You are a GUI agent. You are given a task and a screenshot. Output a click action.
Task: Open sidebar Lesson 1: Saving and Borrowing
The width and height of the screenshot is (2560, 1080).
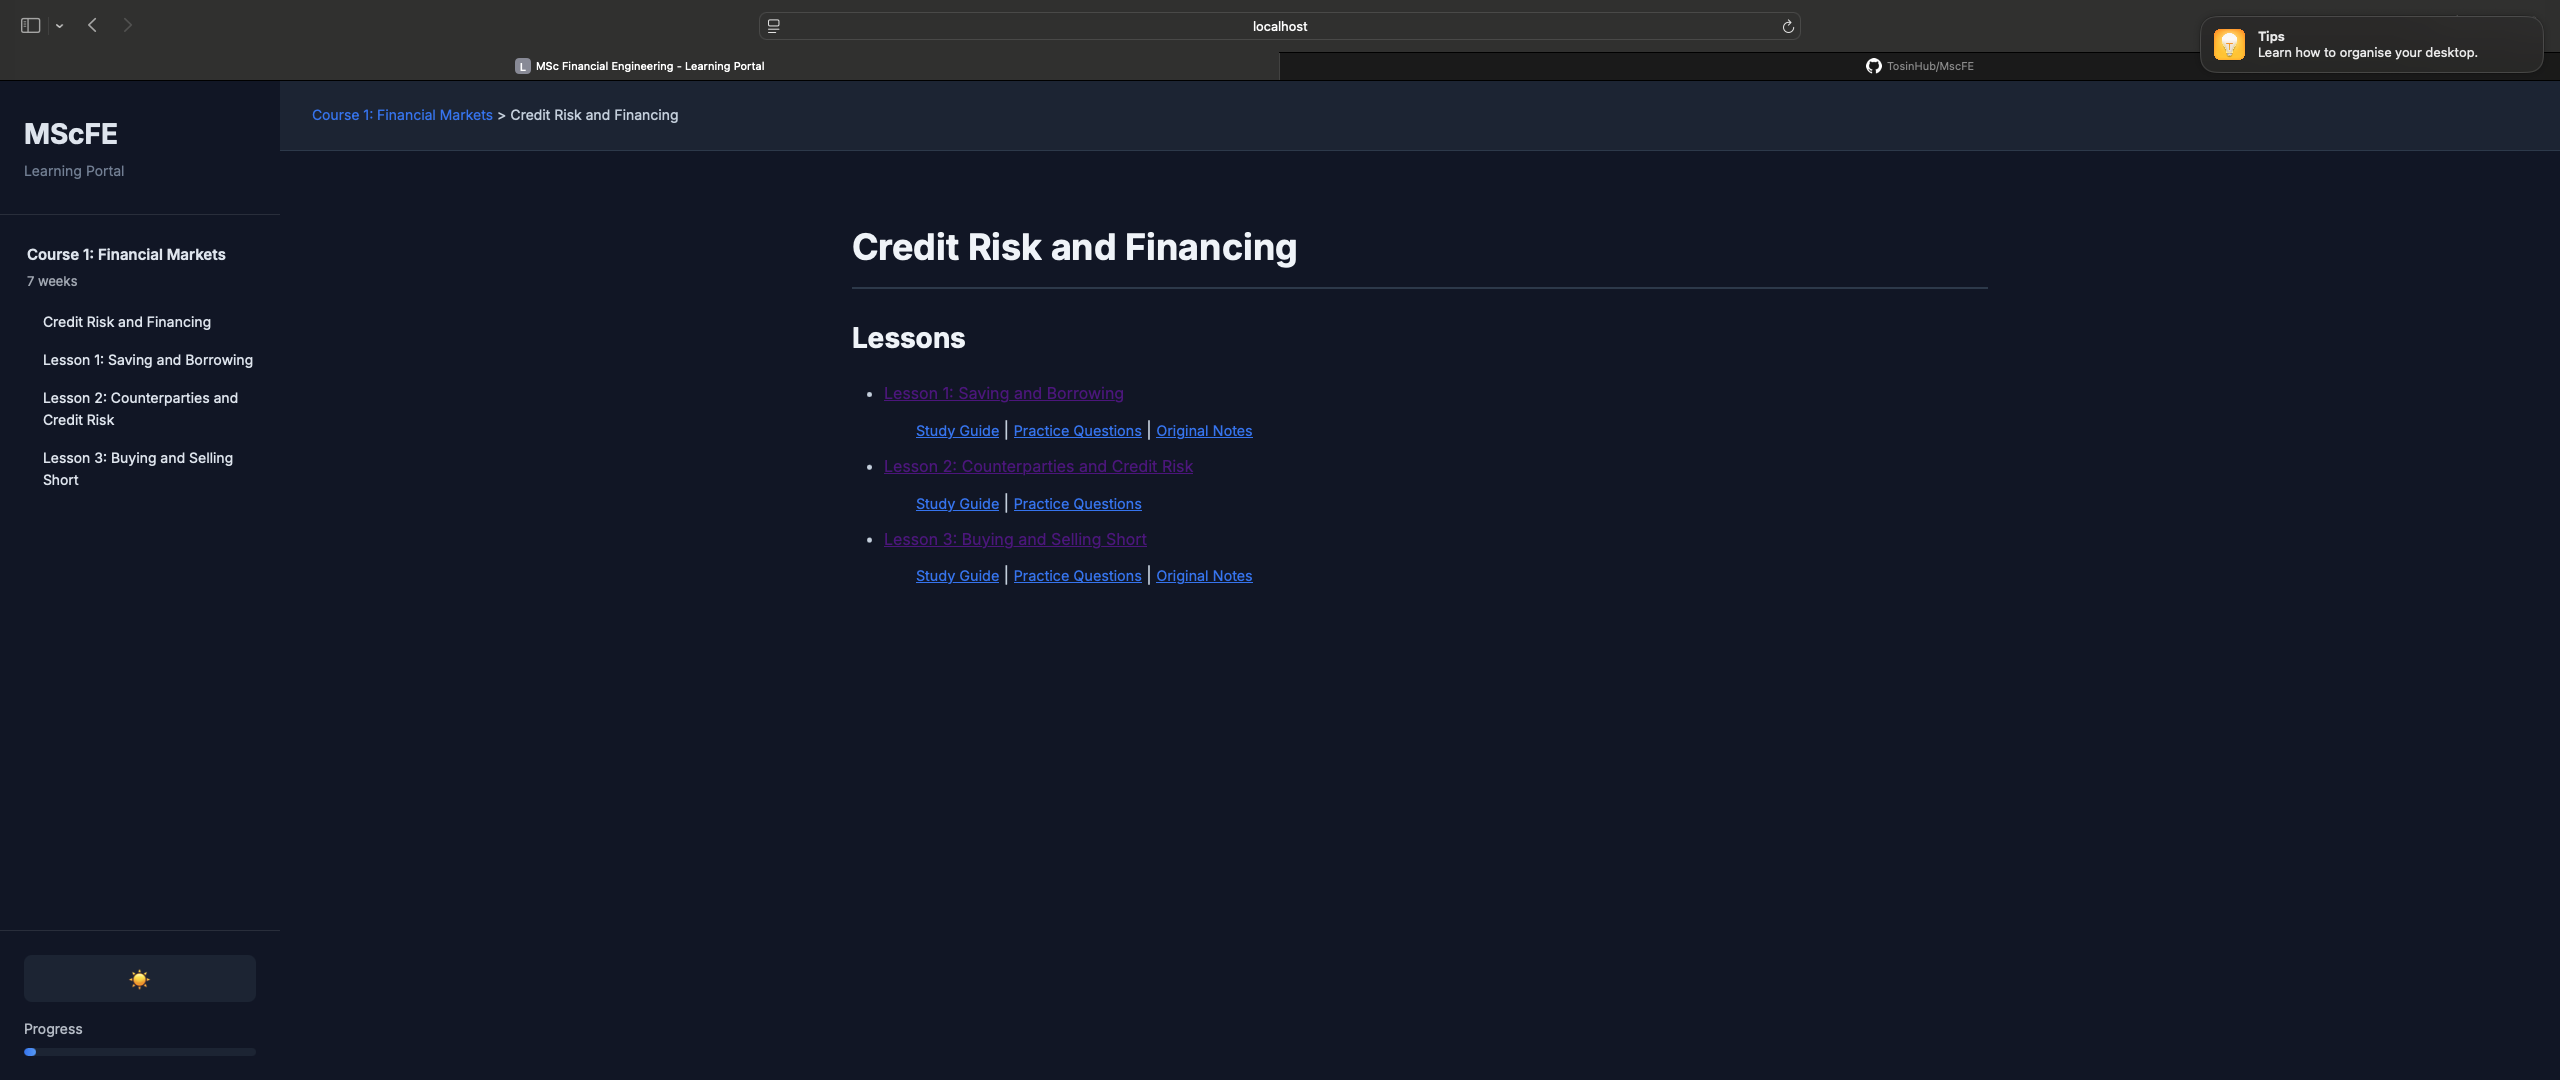[148, 360]
